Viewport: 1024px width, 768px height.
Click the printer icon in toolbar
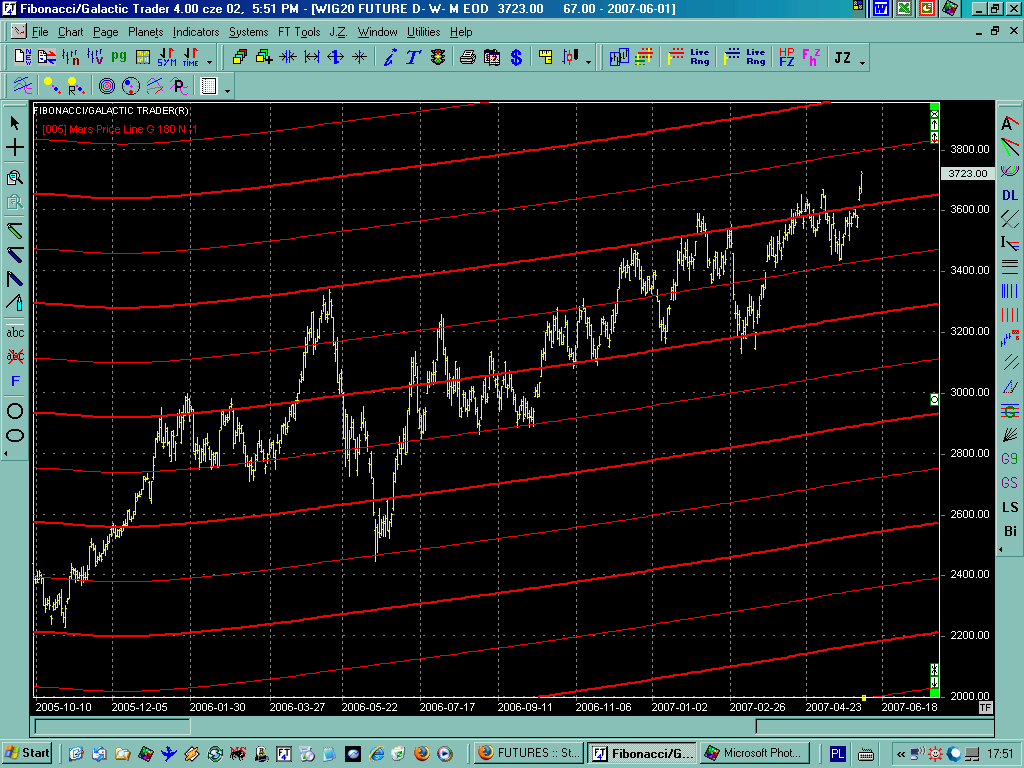point(467,57)
